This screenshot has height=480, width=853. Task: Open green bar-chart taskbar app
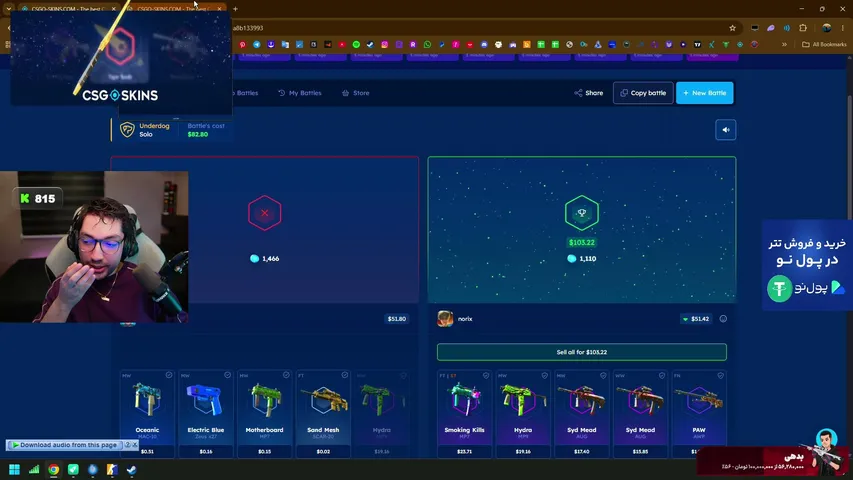(x=34, y=469)
